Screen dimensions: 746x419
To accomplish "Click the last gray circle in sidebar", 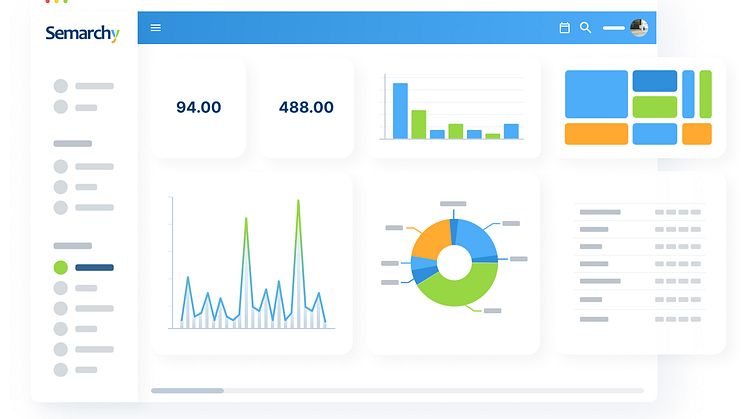I will point(61,369).
